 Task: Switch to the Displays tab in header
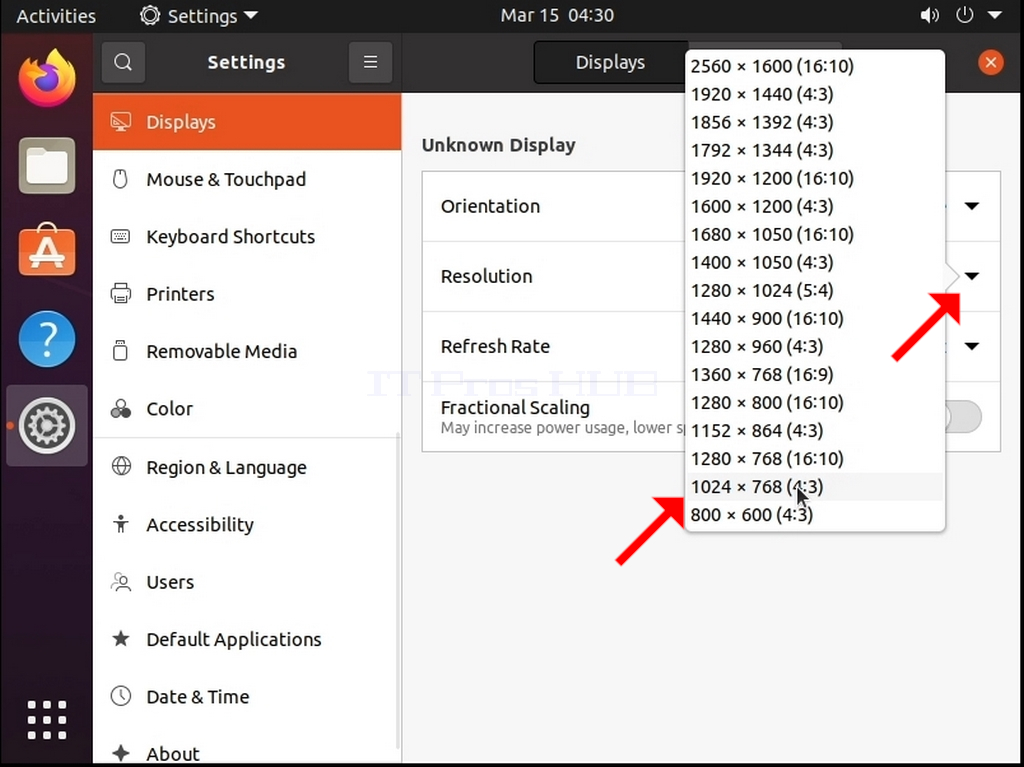[x=610, y=63]
